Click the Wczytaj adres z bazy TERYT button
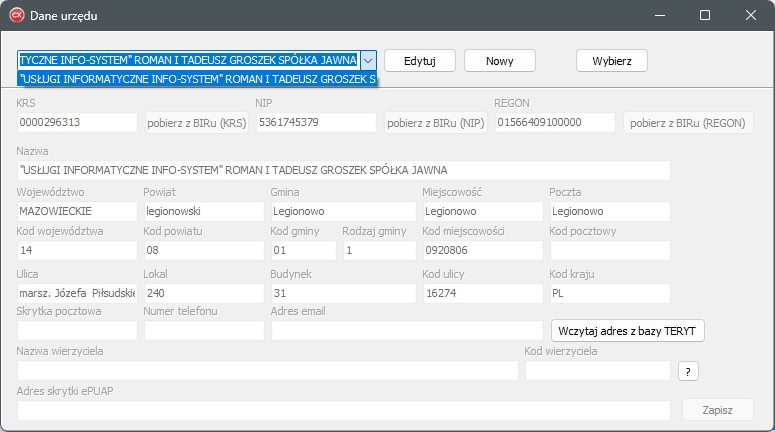Screen dimensions: 775x432 pos(628,331)
